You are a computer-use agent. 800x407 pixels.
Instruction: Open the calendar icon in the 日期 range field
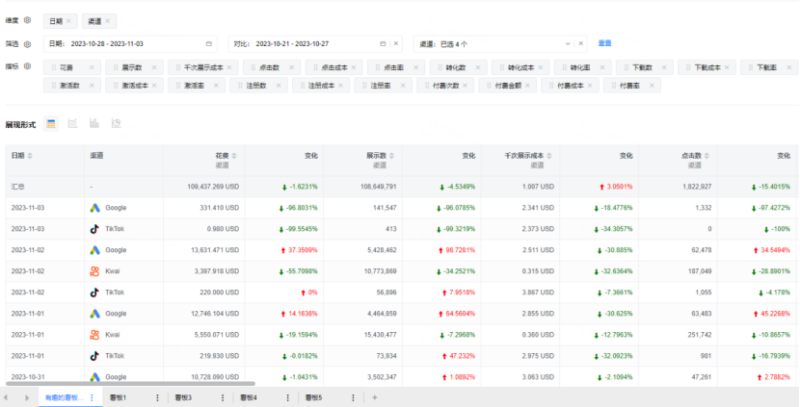[x=209, y=44]
